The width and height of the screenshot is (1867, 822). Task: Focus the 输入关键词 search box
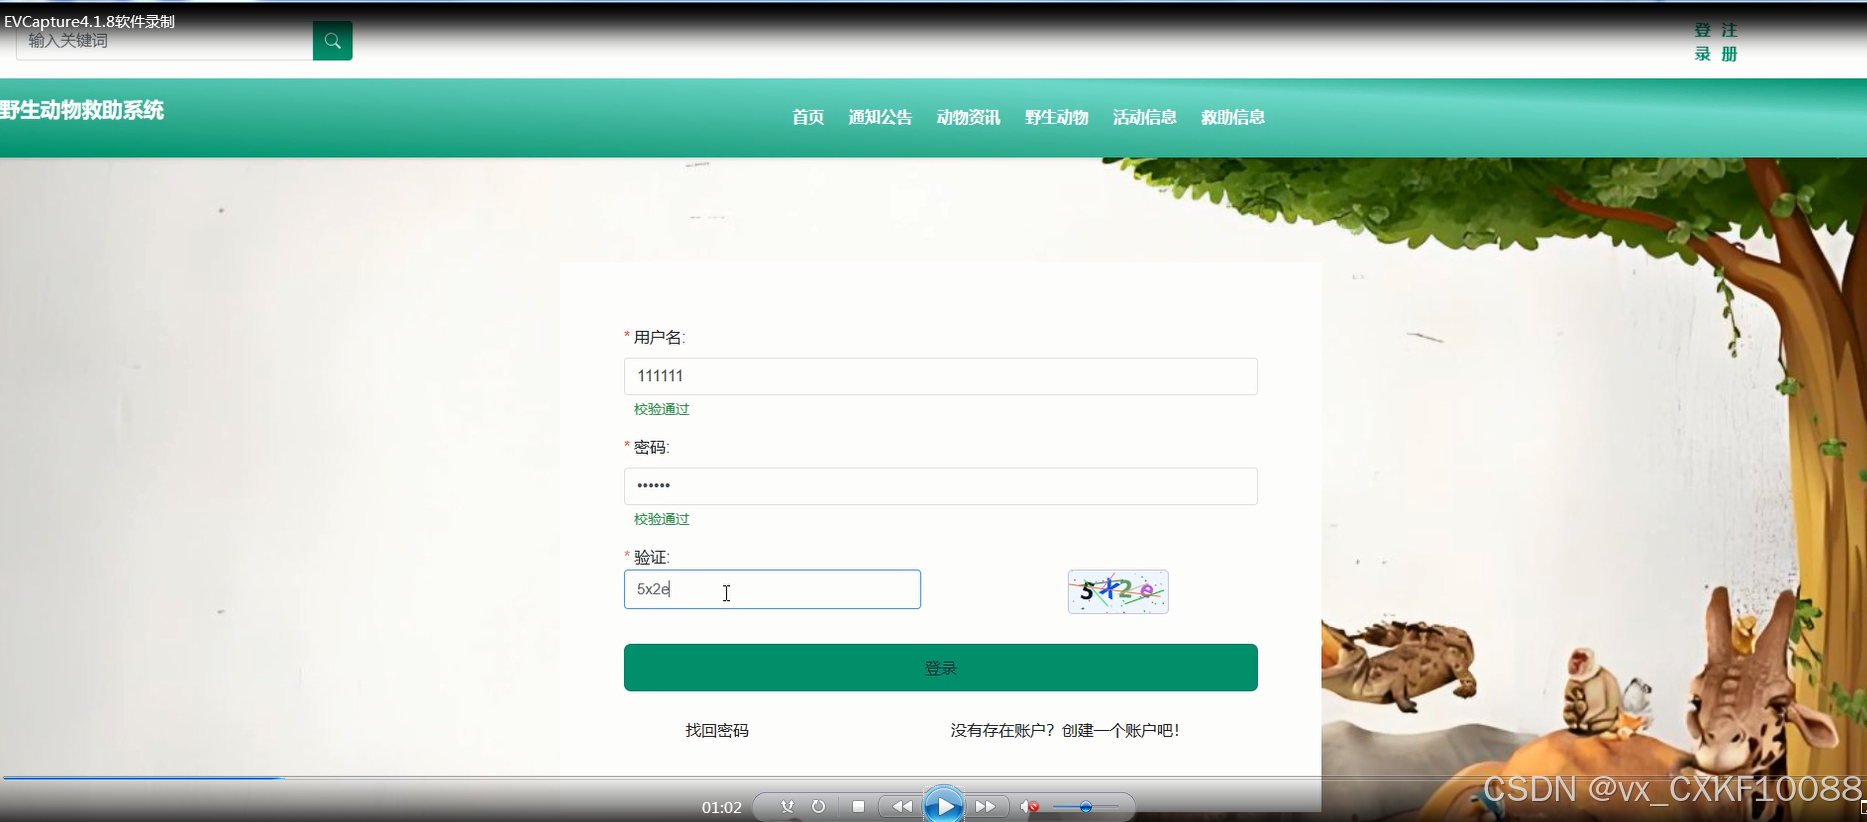coord(165,41)
